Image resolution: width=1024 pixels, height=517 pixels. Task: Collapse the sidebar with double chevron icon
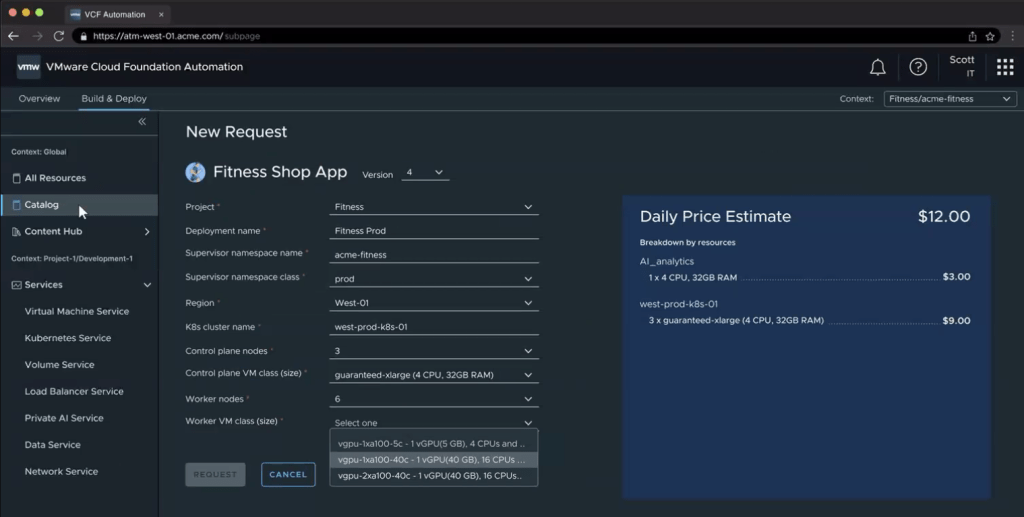[x=142, y=121]
